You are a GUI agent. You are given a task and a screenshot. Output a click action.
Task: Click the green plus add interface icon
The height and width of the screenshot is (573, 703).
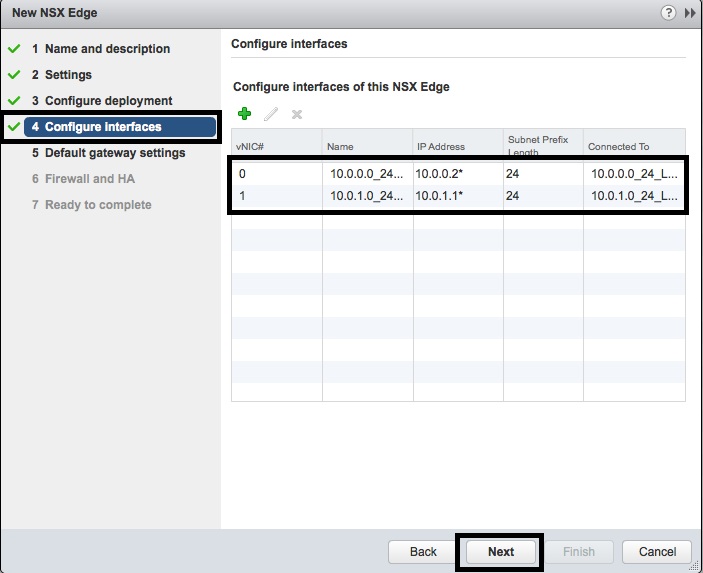(x=244, y=115)
